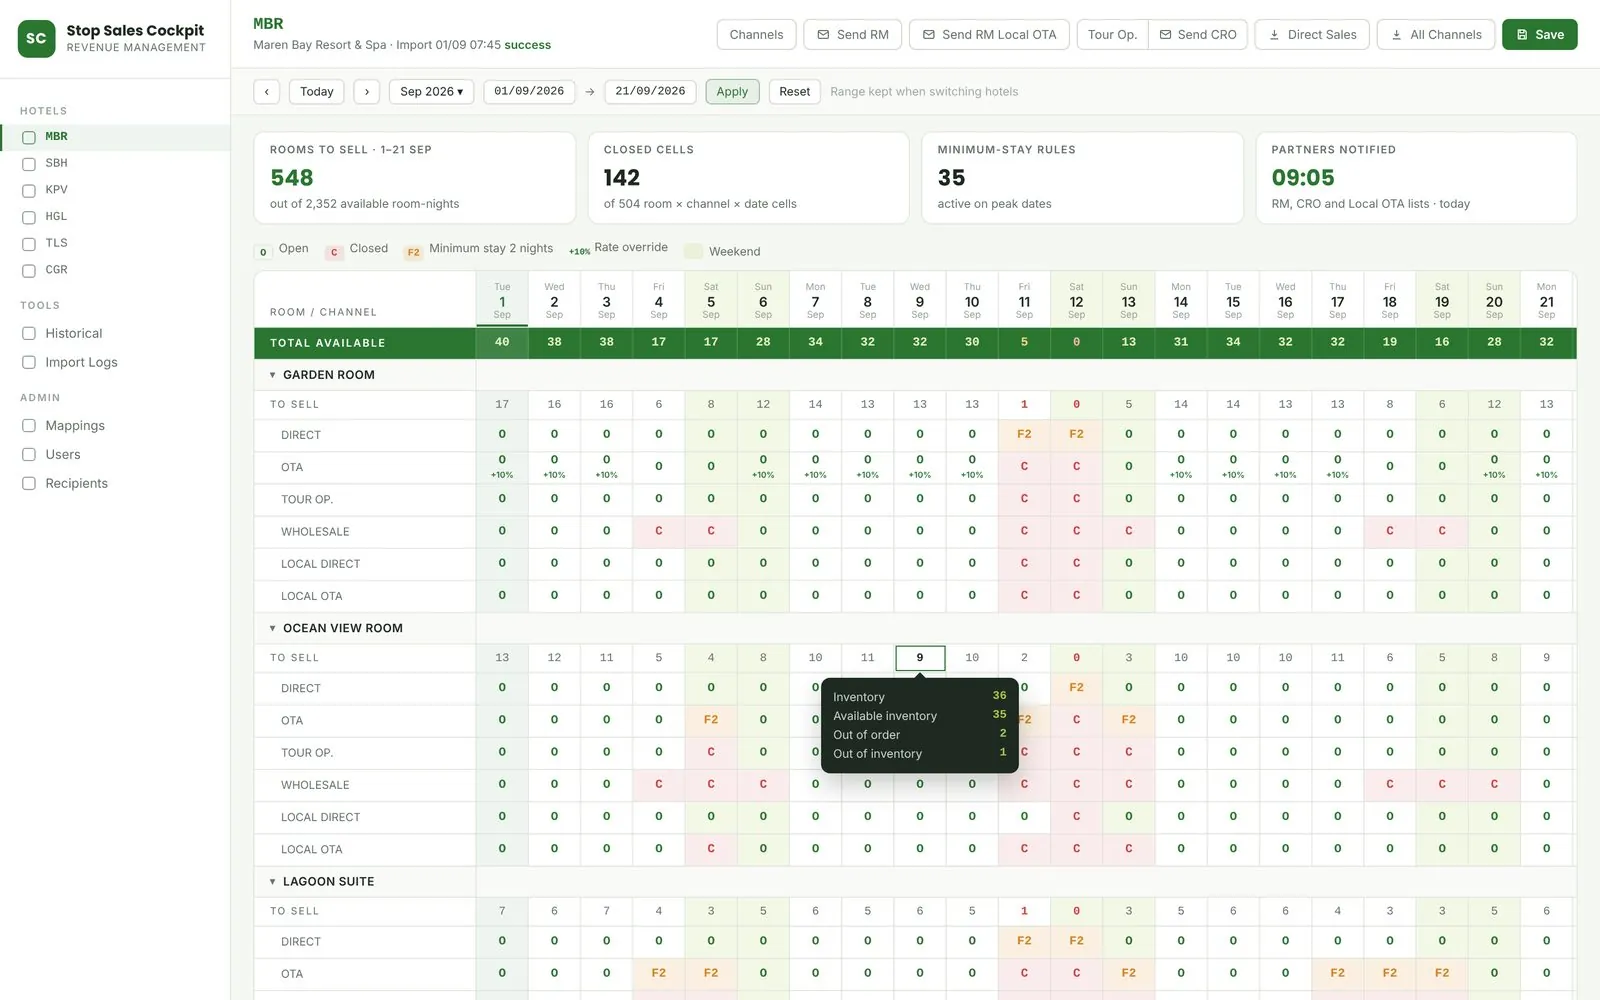Select the TLS hotel checkbox

[29, 244]
